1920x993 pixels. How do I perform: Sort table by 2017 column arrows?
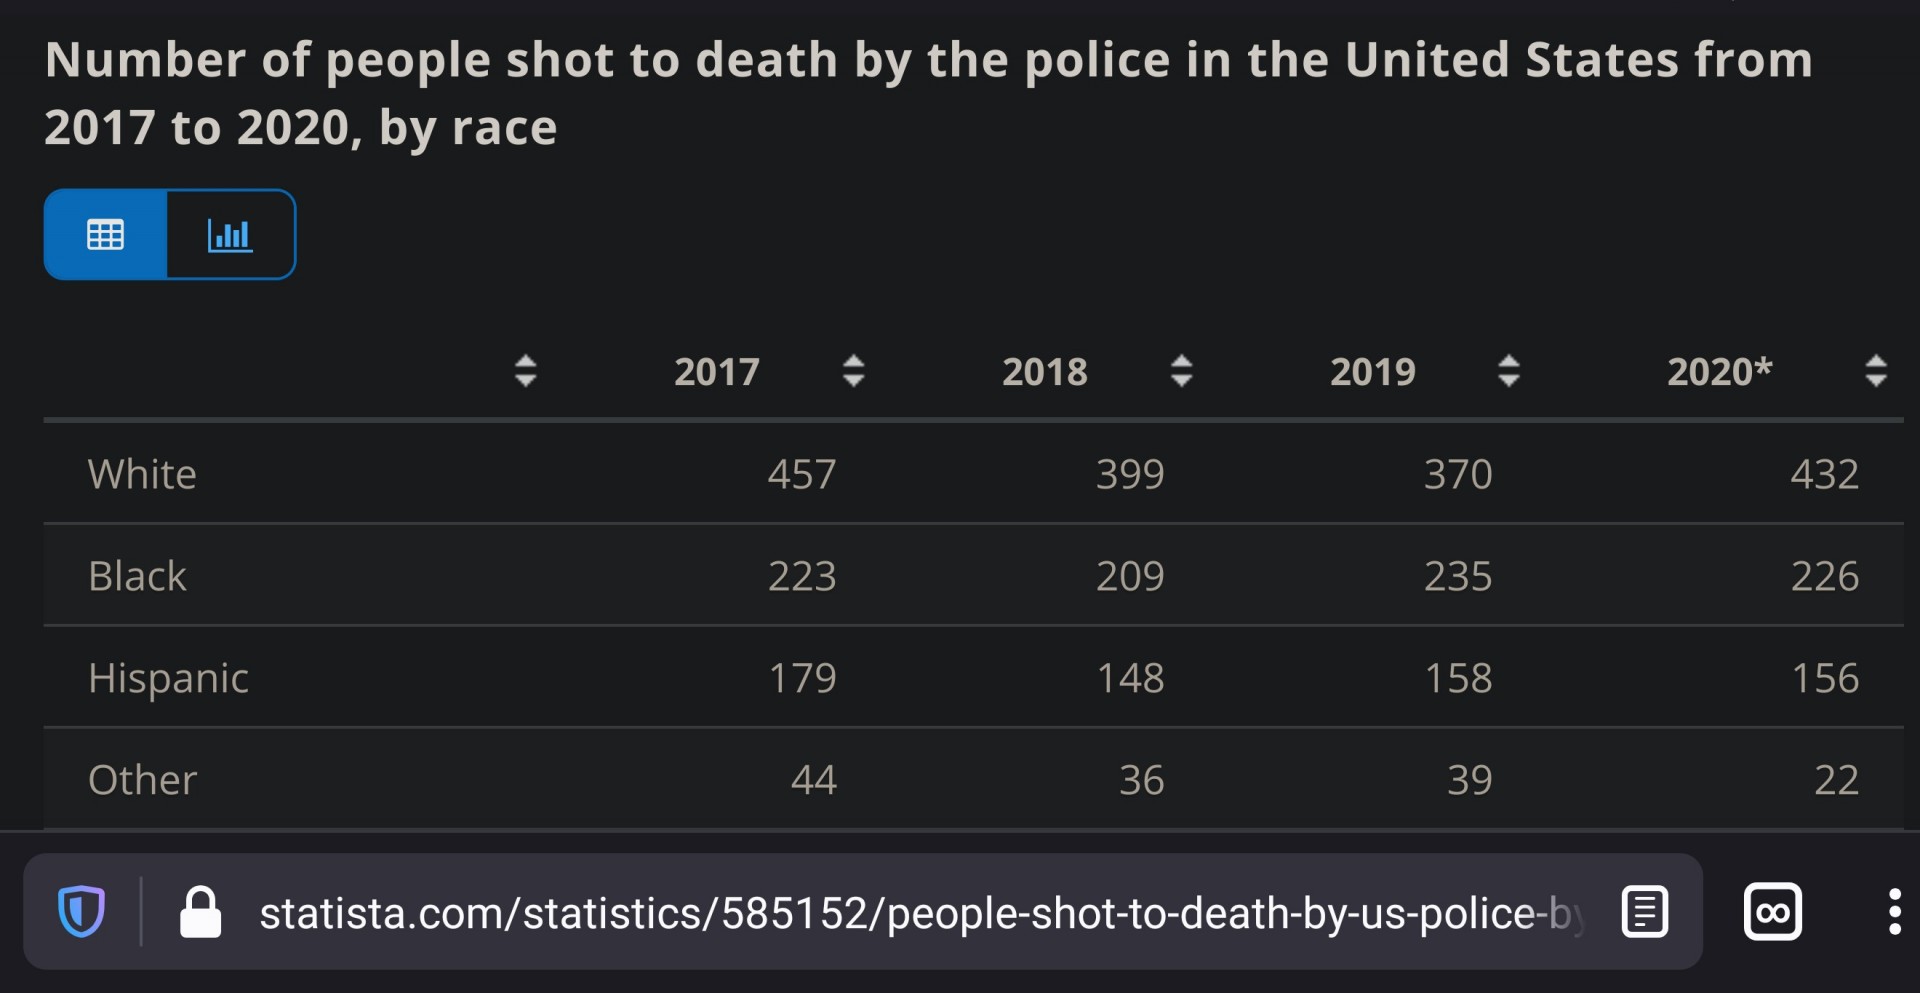click(853, 371)
